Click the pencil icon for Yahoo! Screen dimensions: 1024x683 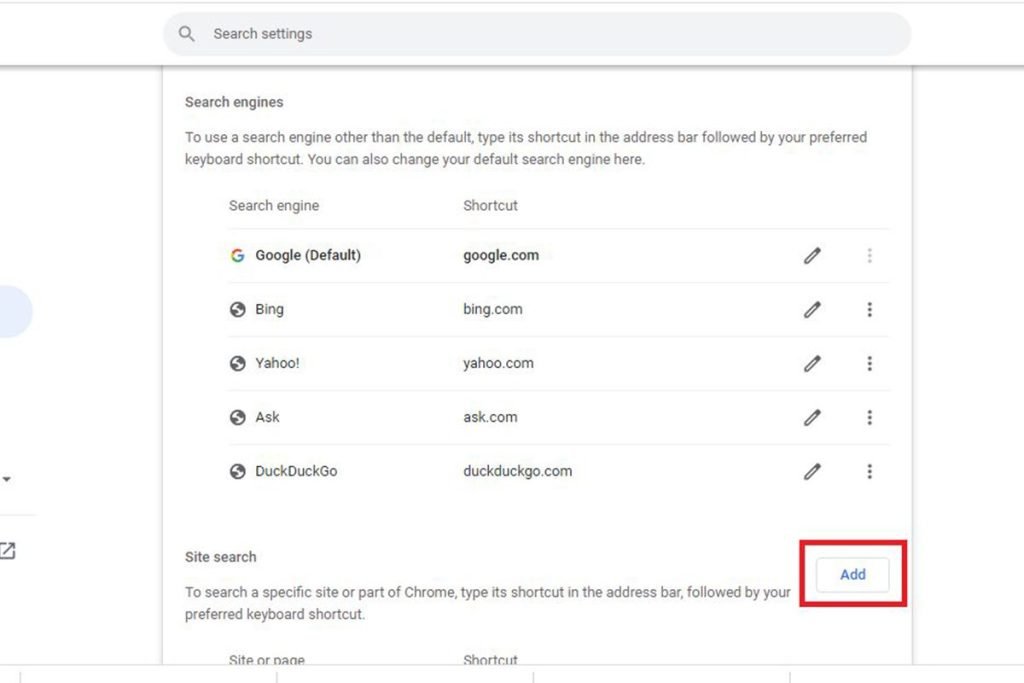pyautogui.click(x=812, y=363)
